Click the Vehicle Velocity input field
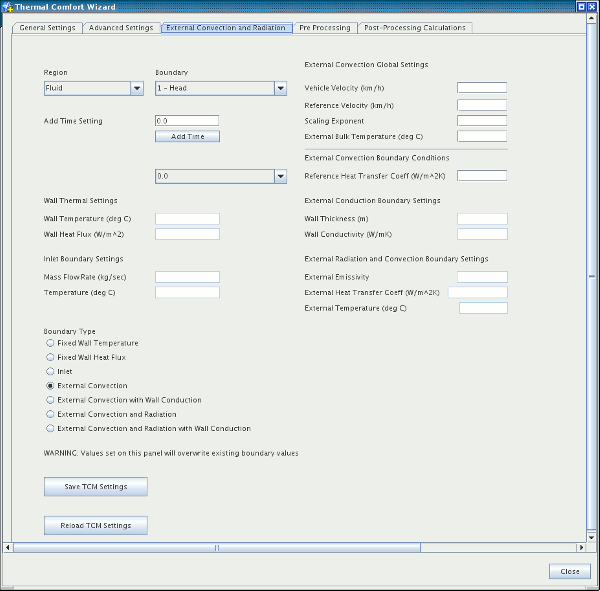The image size is (600, 591). [481, 88]
